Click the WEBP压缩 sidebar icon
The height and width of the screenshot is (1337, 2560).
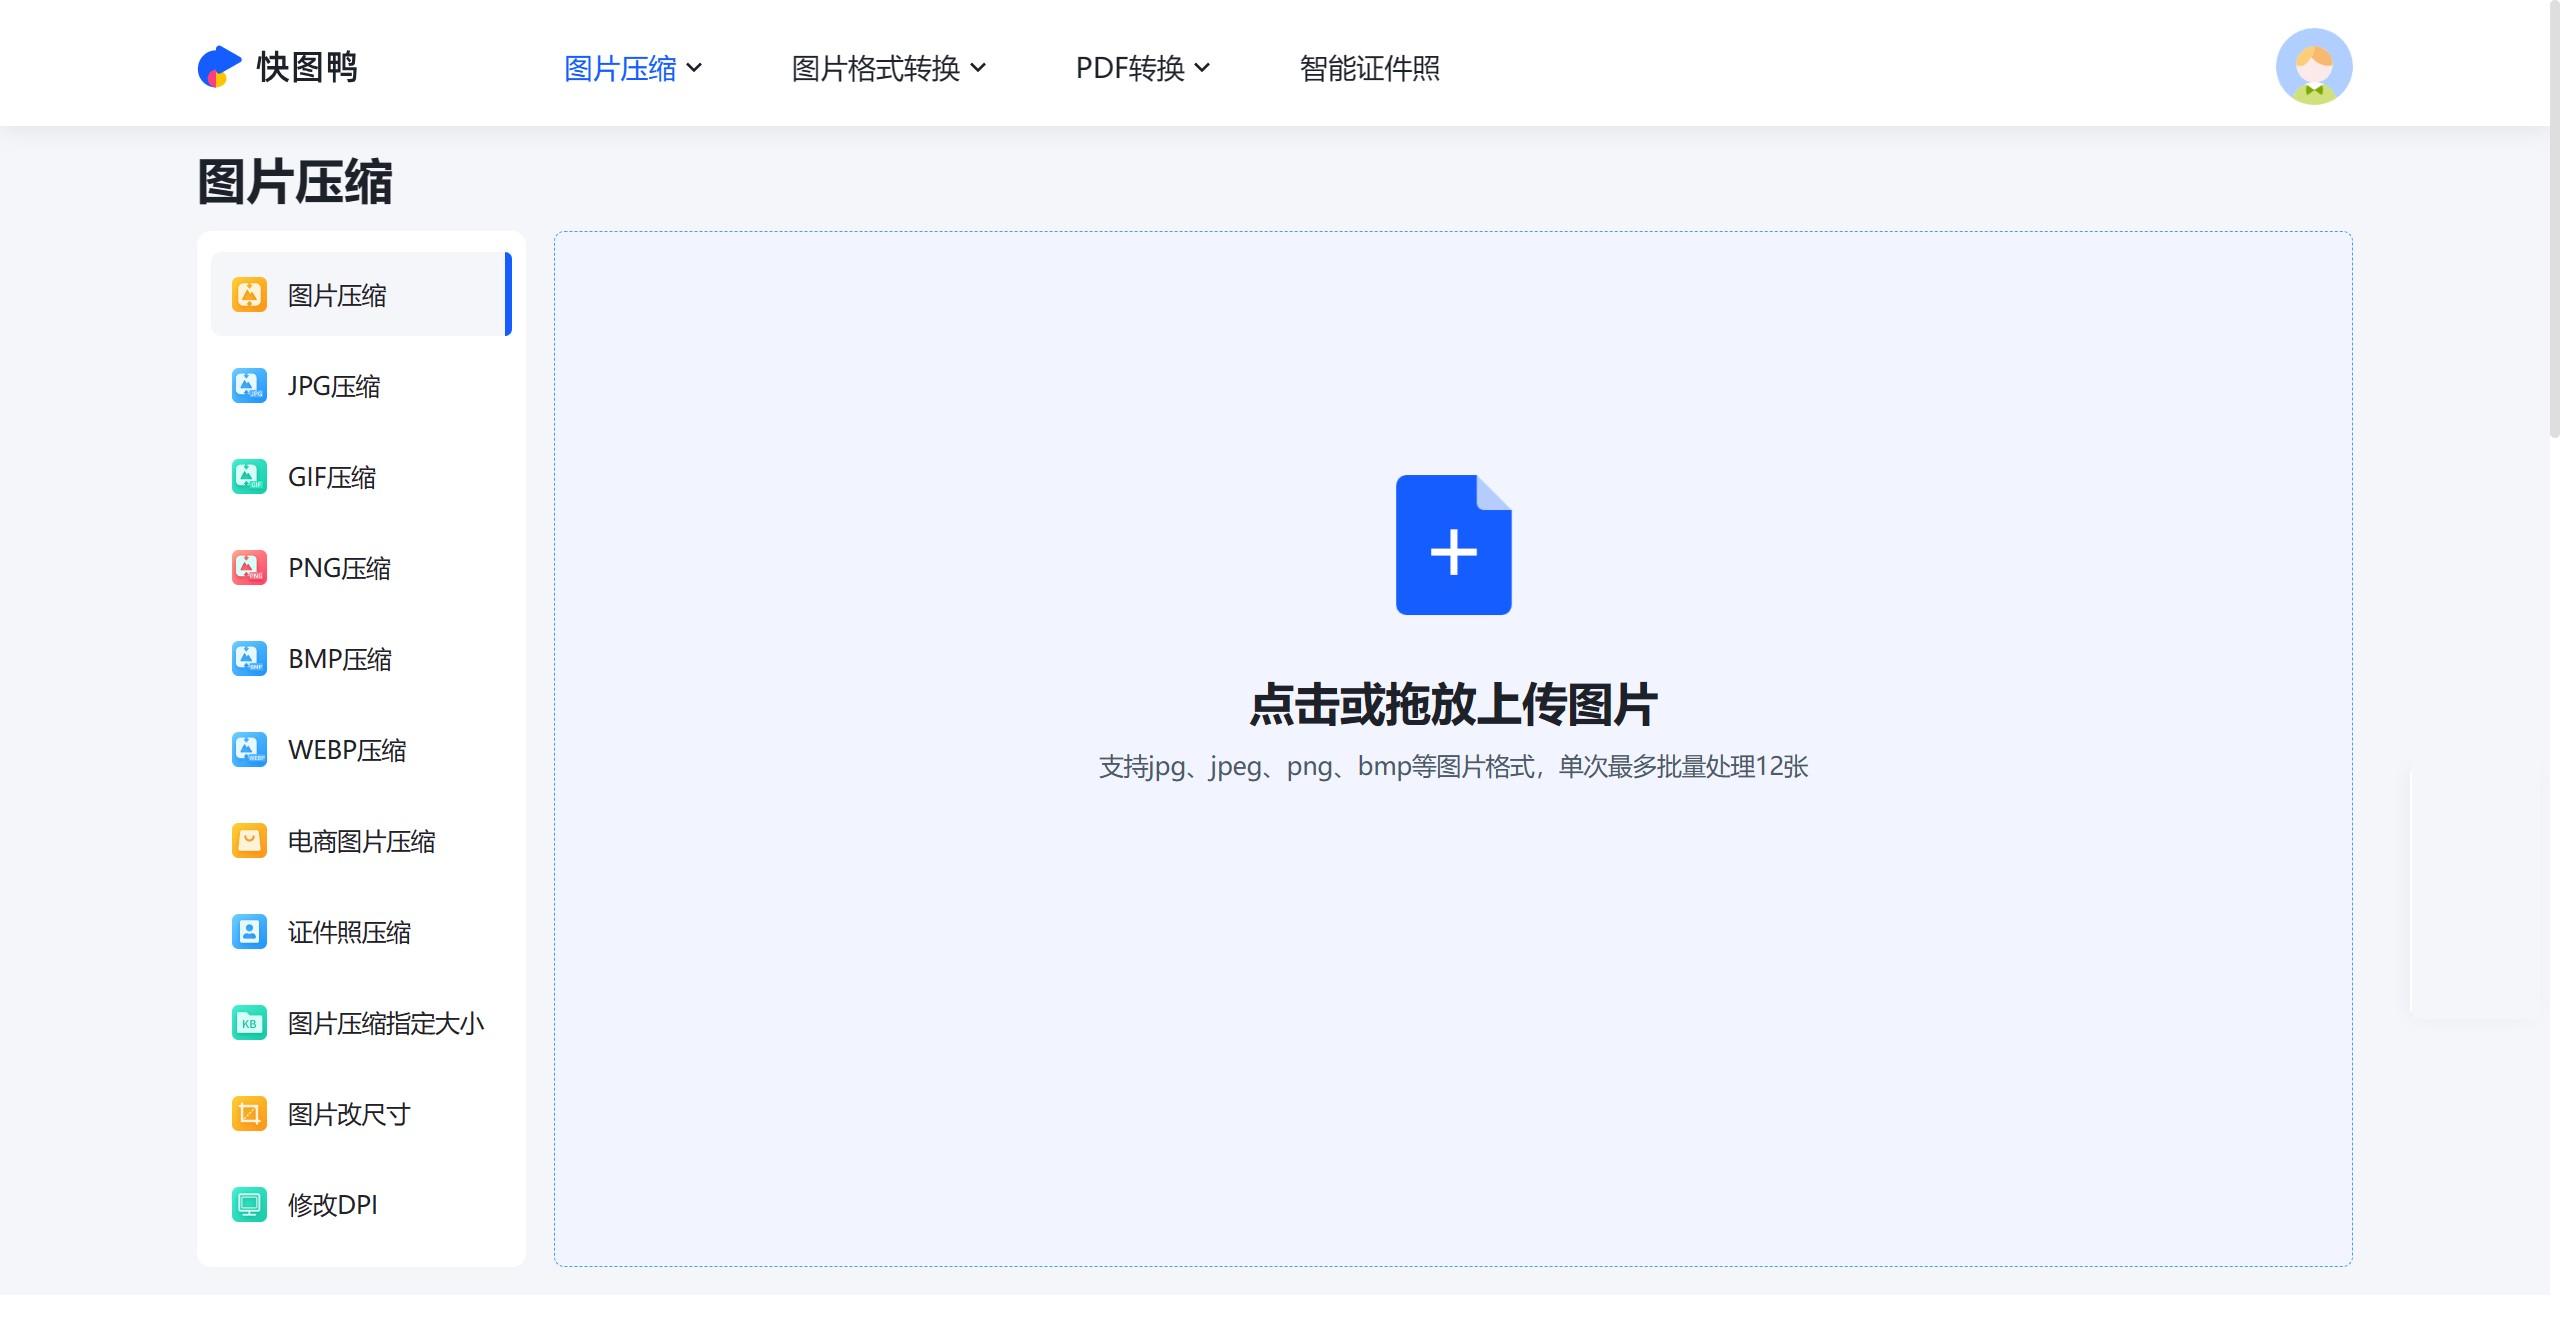click(249, 749)
